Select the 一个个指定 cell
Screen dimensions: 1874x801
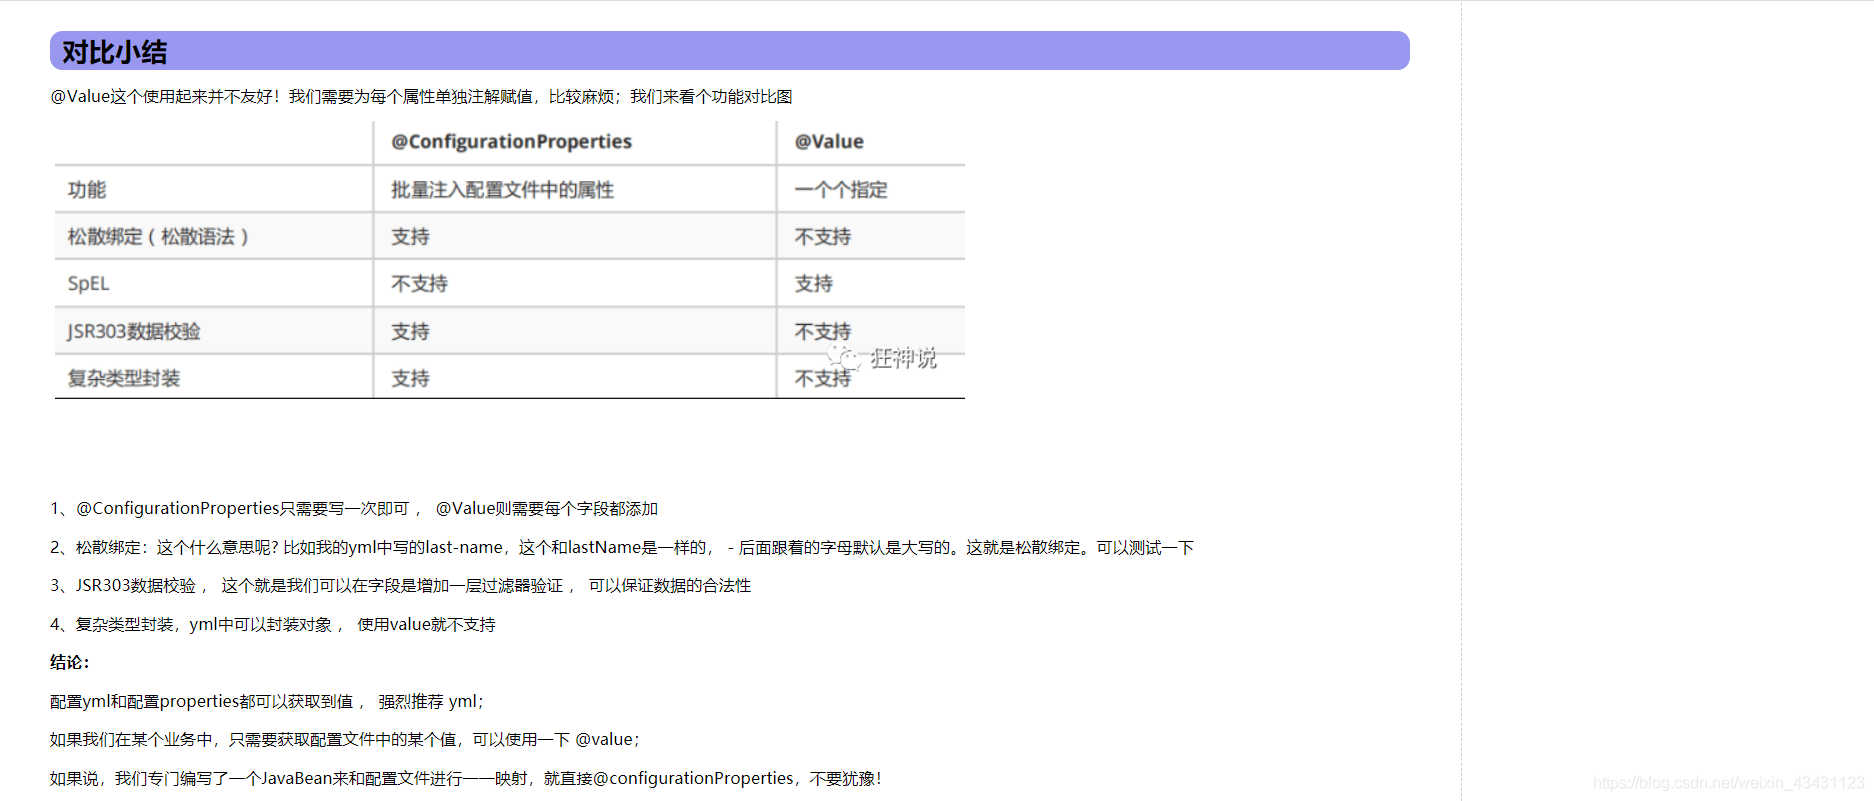pyautogui.click(x=841, y=190)
